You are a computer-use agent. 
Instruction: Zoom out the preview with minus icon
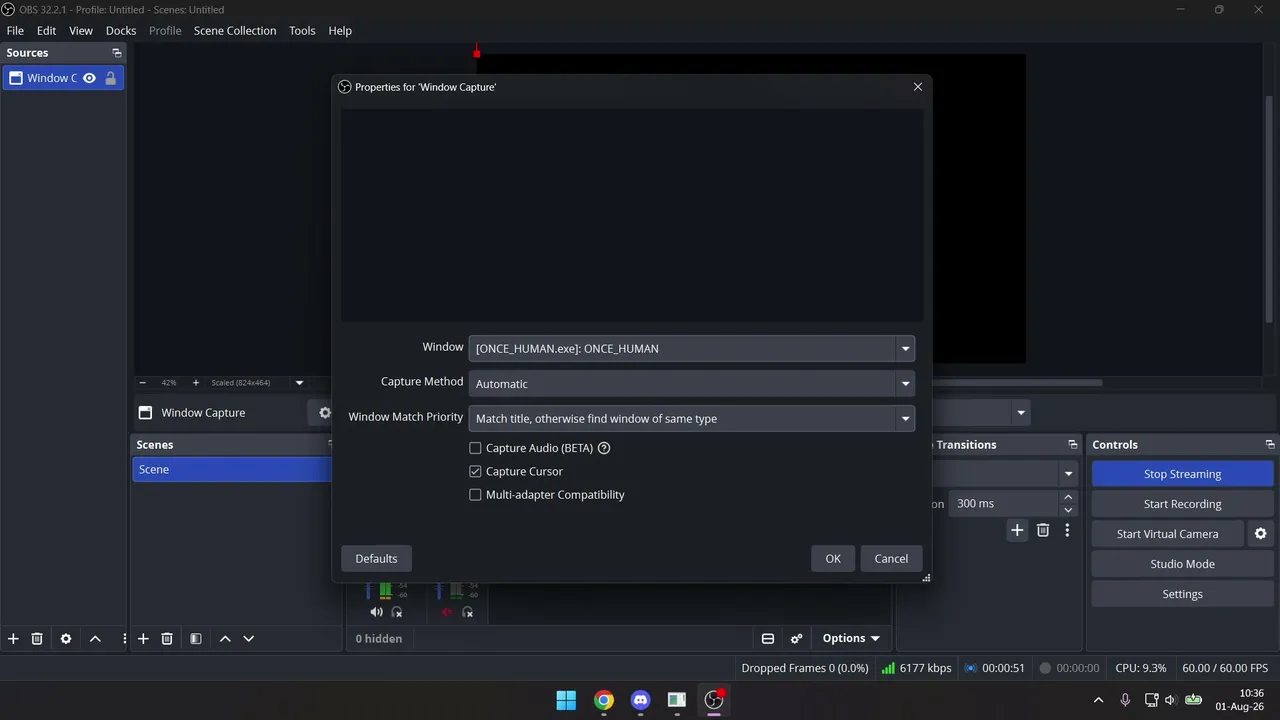142,382
